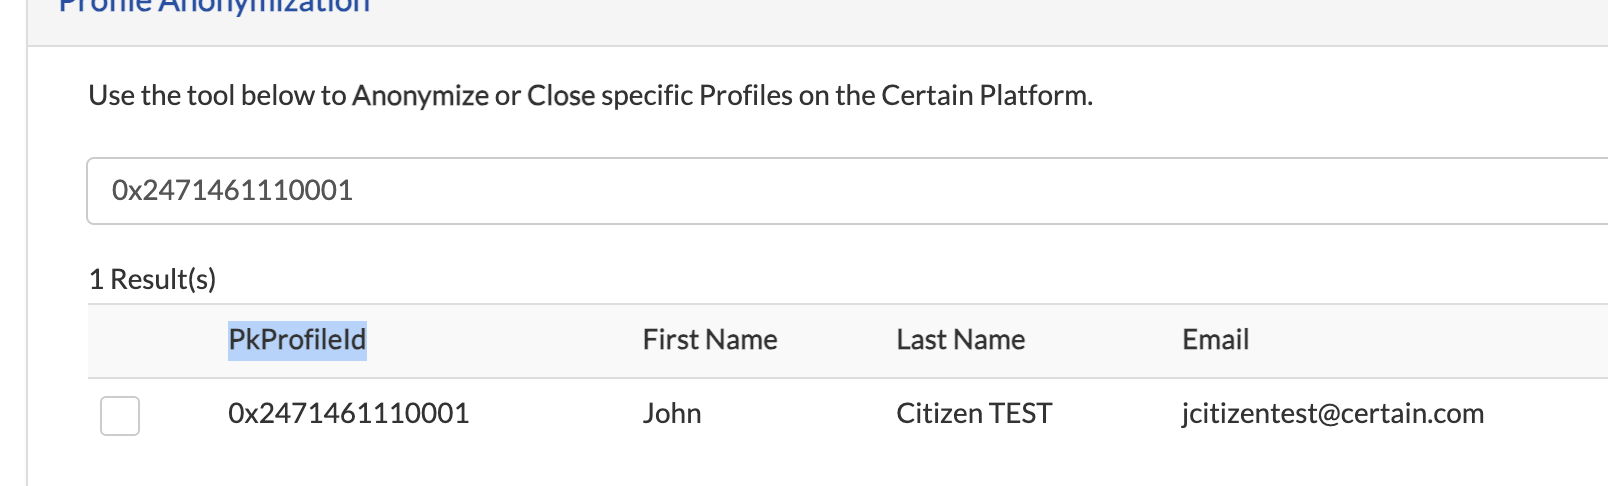This screenshot has width=1608, height=486.
Task: Click the Profile Anonymization panel title
Action: (214, 5)
